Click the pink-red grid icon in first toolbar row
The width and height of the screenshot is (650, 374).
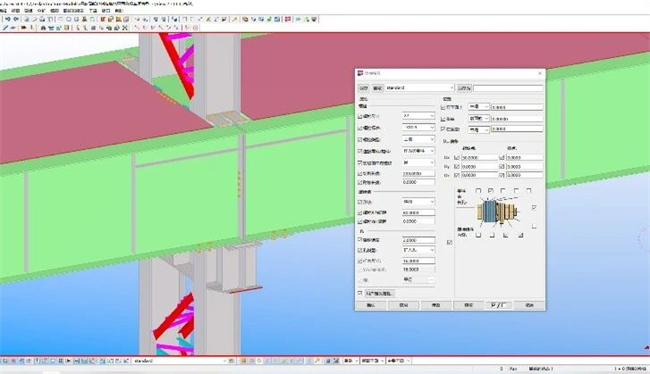coord(287,19)
